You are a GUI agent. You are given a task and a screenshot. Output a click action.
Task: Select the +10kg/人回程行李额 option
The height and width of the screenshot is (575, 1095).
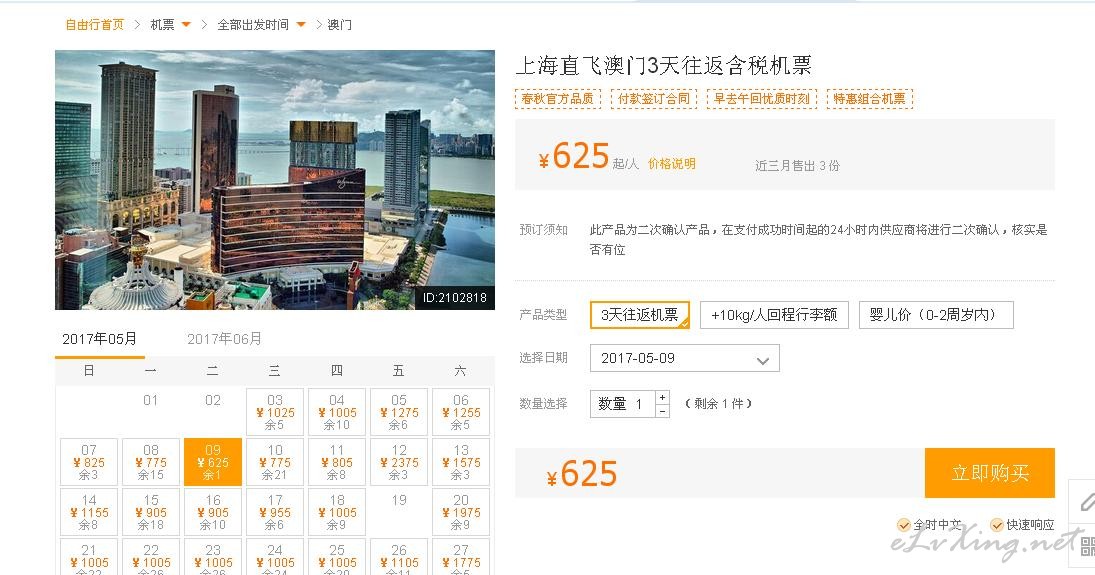tap(774, 315)
